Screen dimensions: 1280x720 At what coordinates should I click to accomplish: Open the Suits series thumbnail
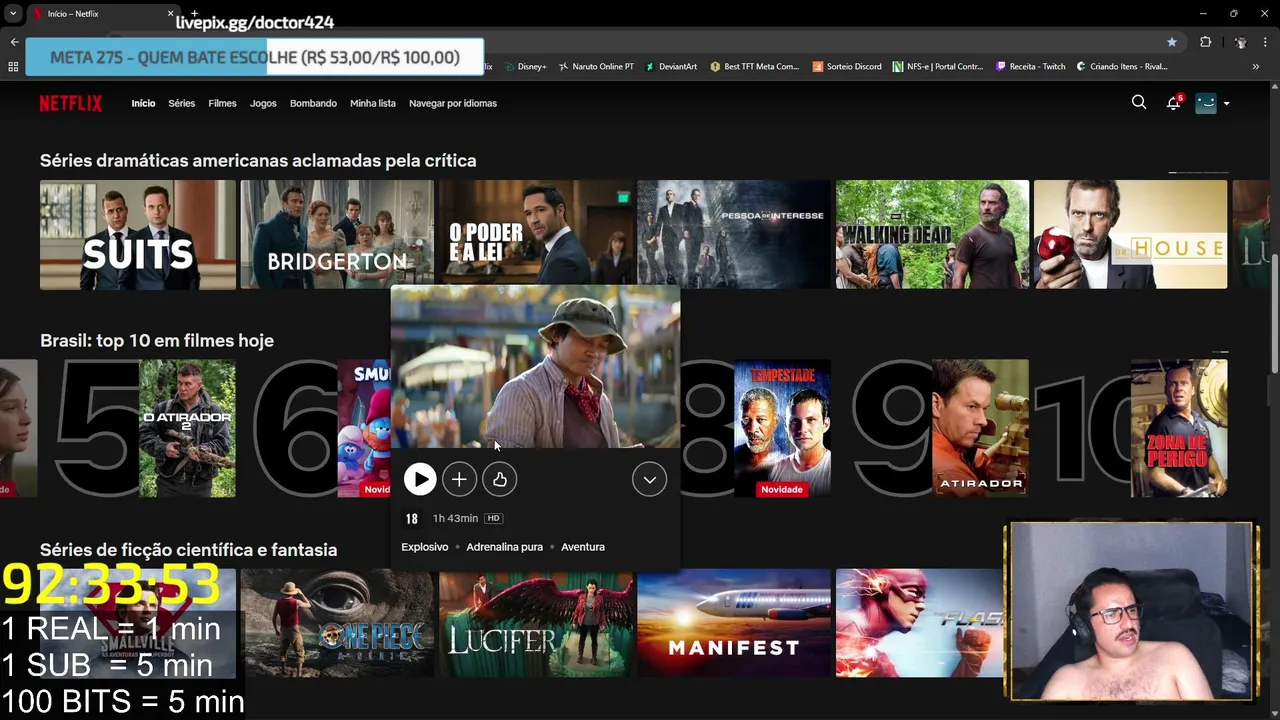tap(138, 235)
